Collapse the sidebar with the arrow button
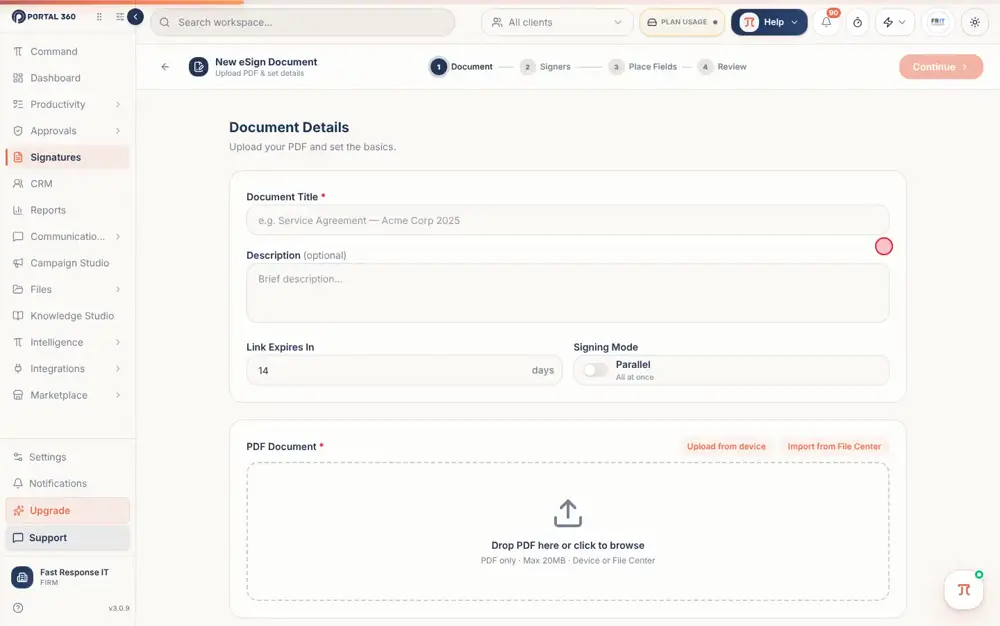This screenshot has height=626, width=1000. pyautogui.click(x=135, y=17)
